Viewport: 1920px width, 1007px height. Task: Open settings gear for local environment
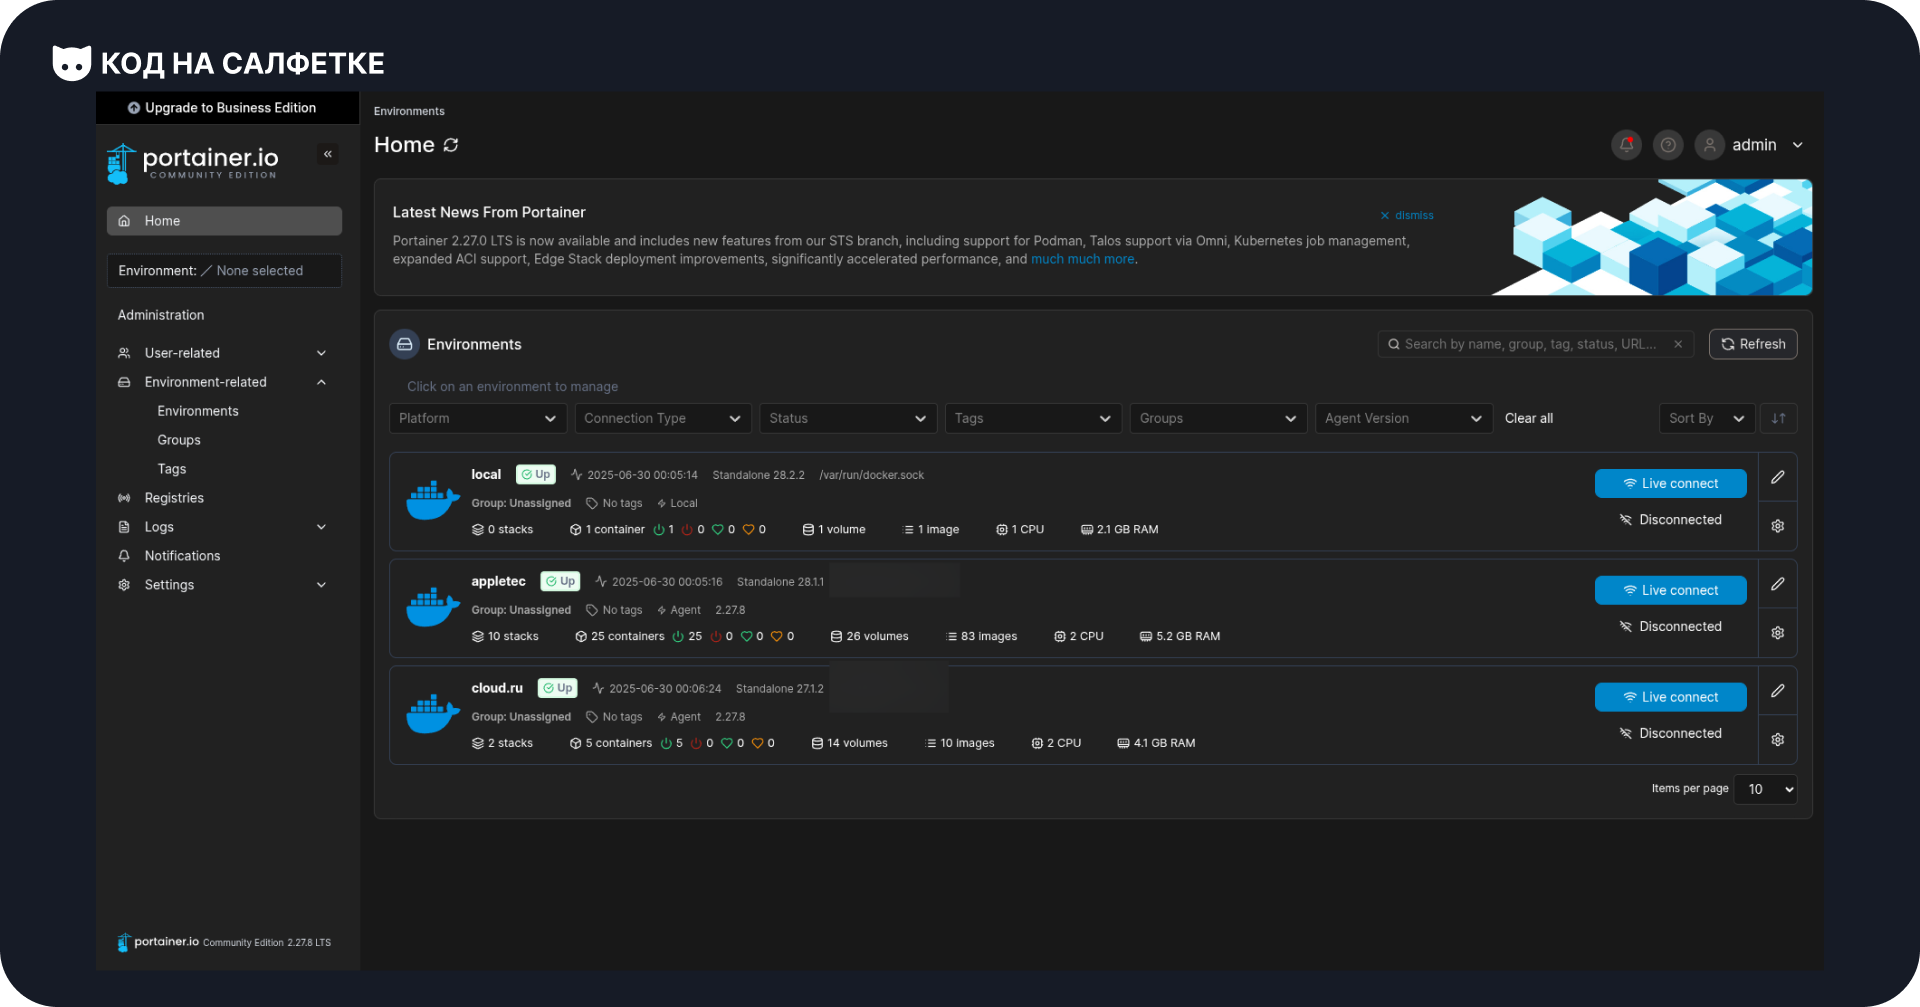[x=1778, y=526]
